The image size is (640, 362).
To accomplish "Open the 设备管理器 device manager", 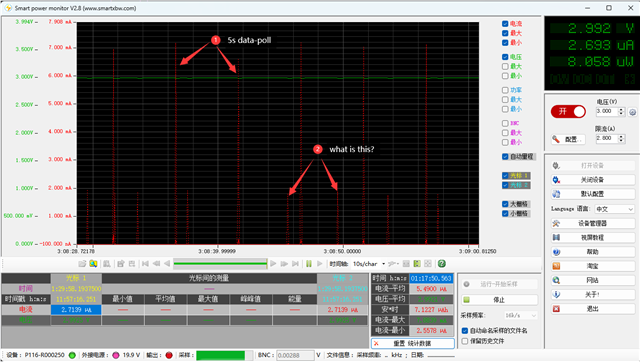I will (592, 223).
